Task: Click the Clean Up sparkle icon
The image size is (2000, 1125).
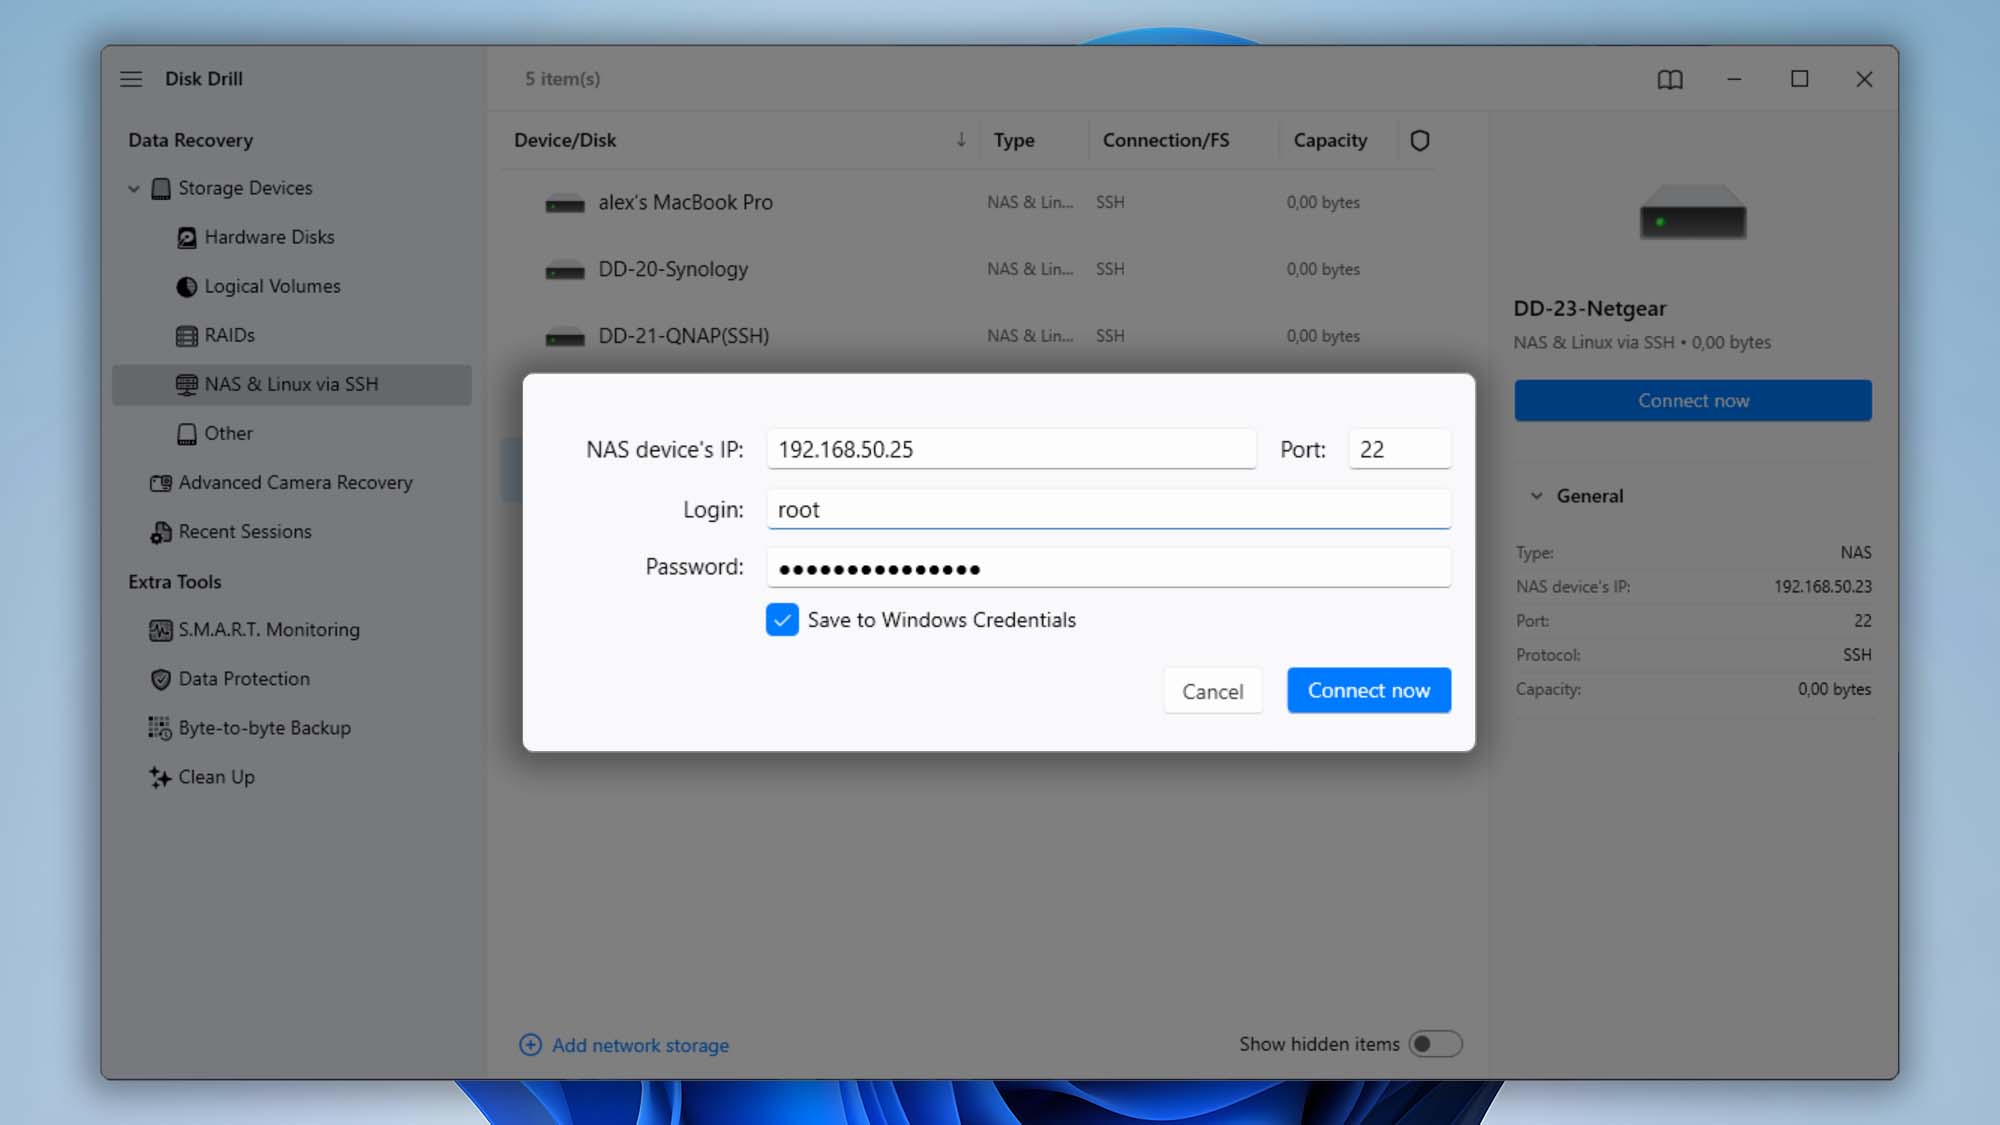Action: 160,777
